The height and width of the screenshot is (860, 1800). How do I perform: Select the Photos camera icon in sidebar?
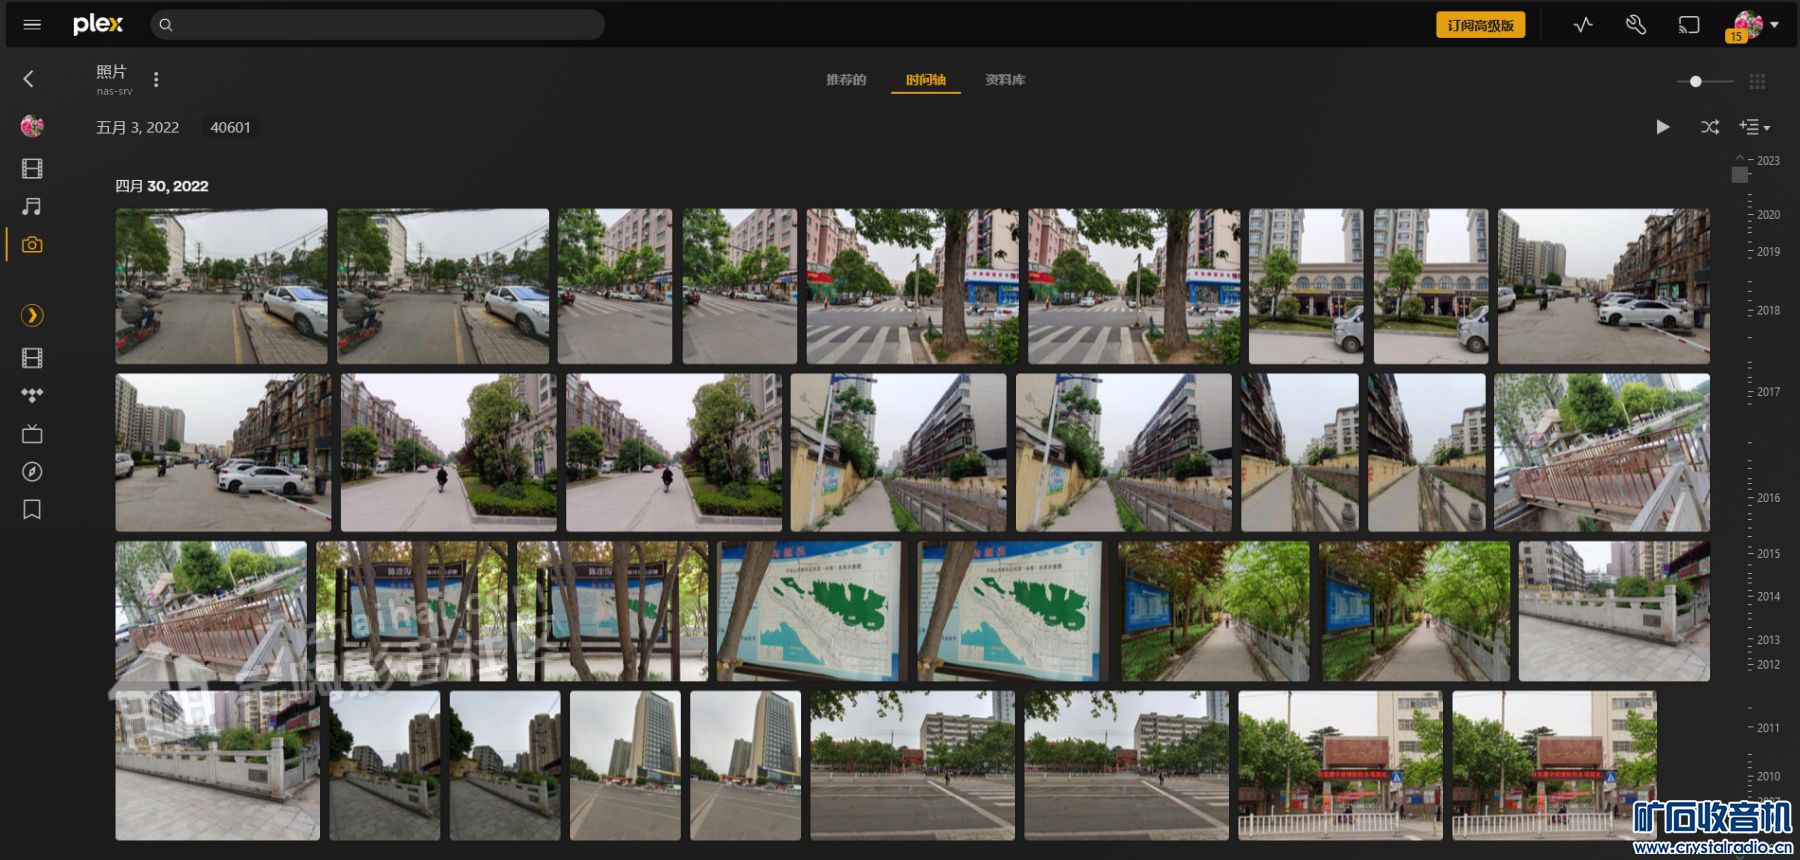point(32,245)
